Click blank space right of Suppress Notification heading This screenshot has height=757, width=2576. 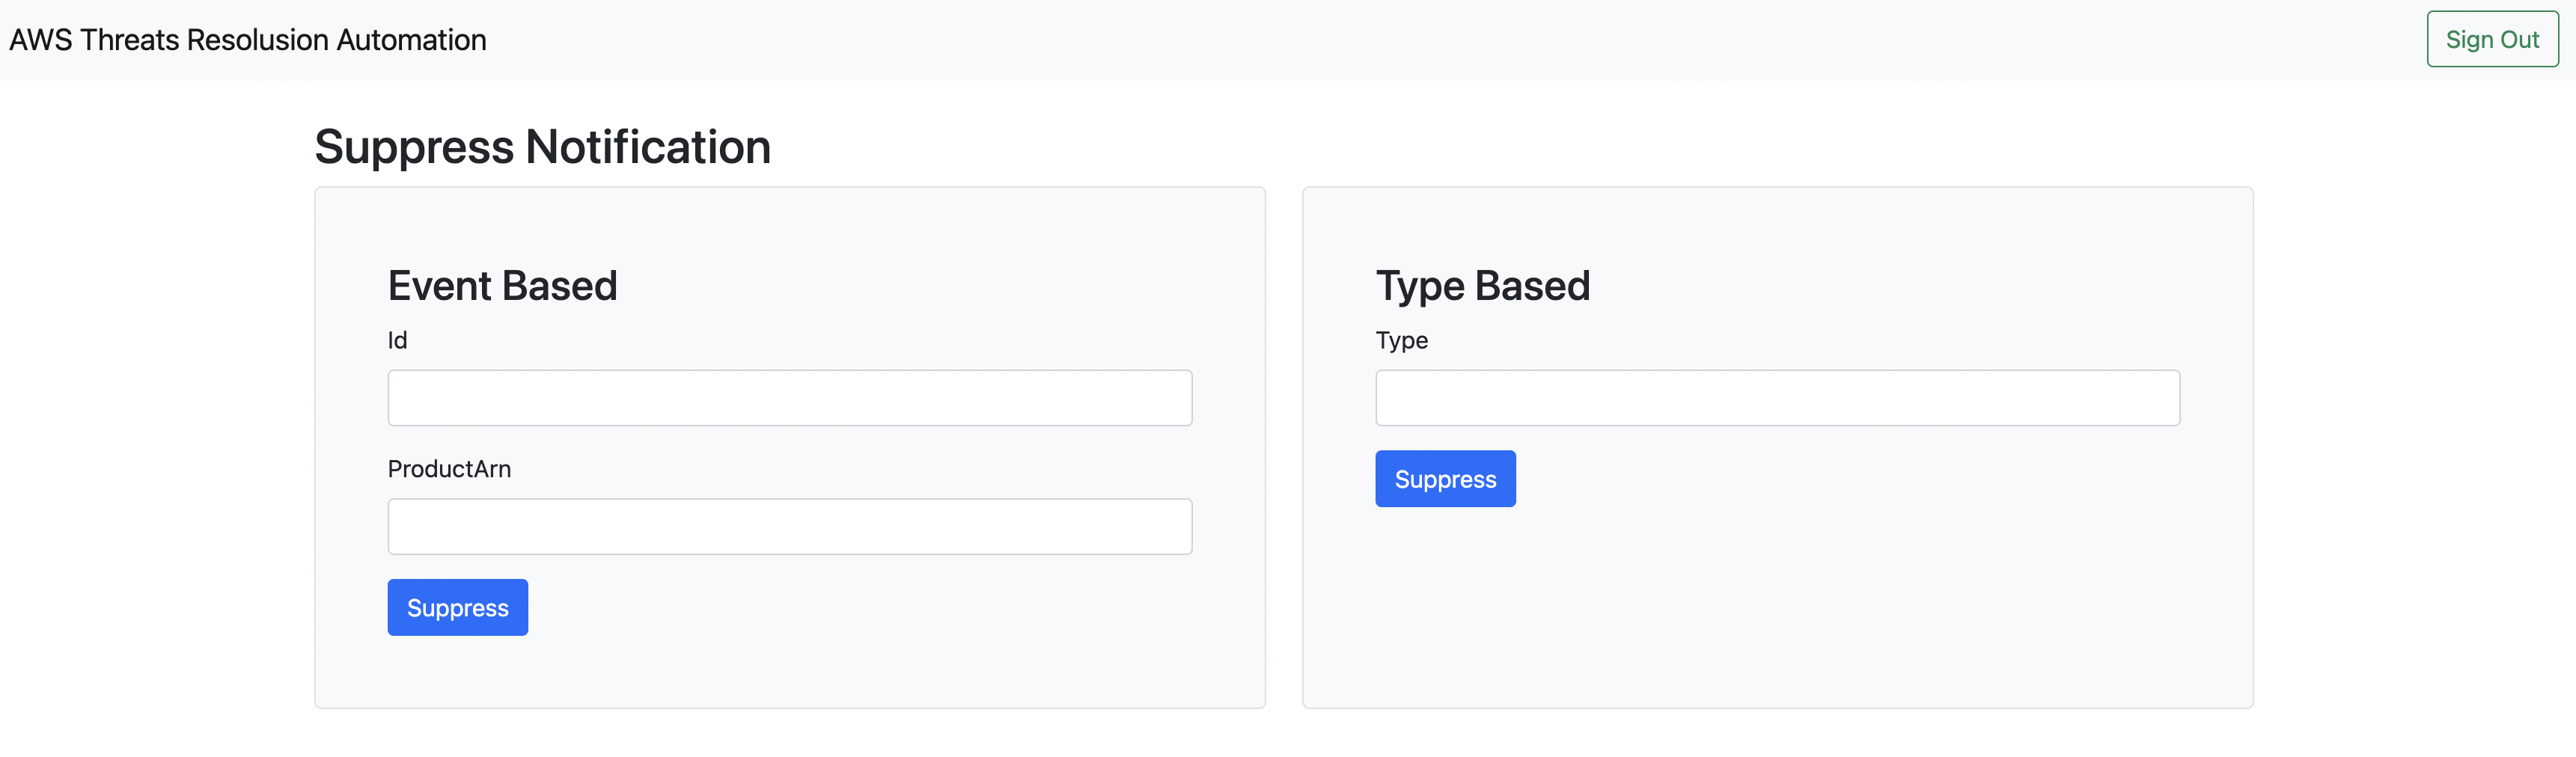1500,147
